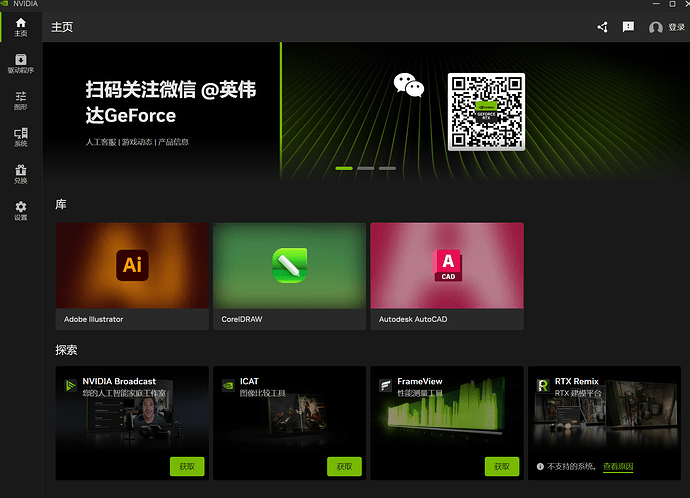
Task: Click the QR code image in banner
Action: point(486,112)
